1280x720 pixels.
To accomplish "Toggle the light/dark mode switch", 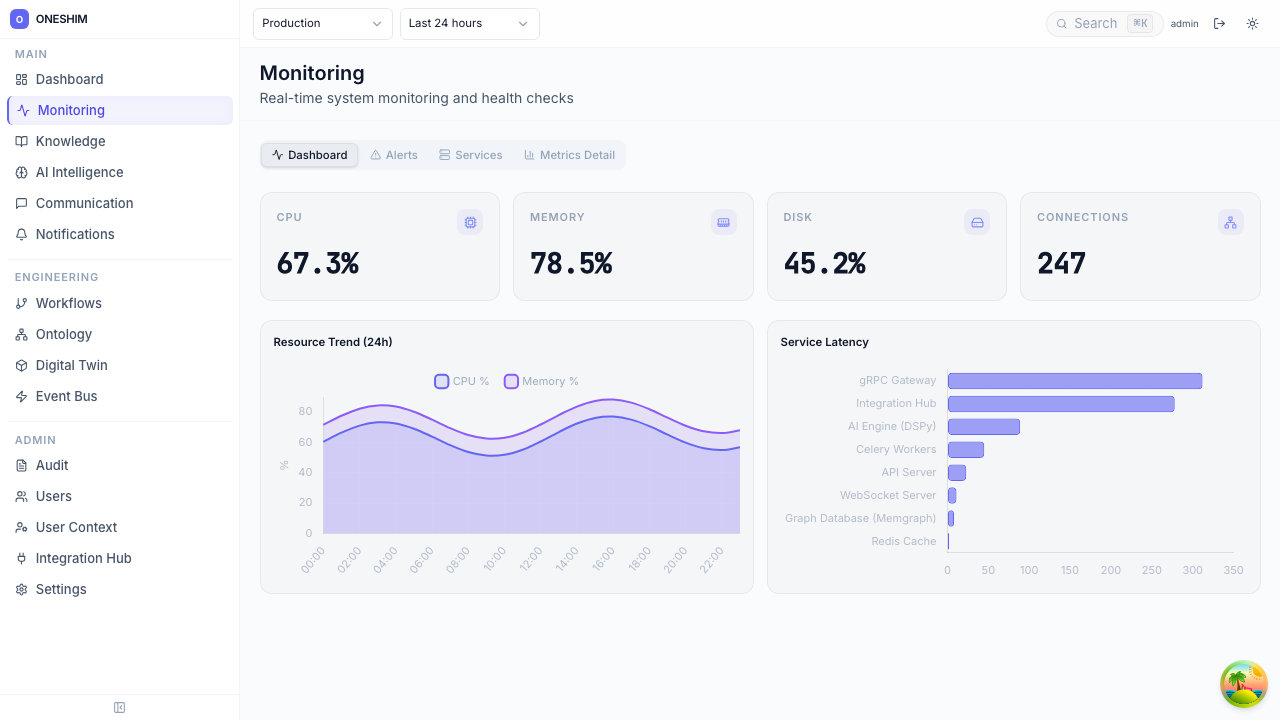I will tap(1252, 23).
